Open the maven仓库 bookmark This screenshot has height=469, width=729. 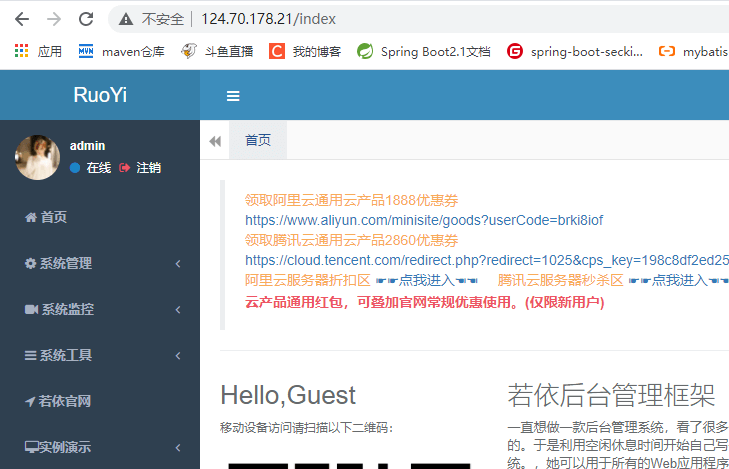click(x=121, y=51)
